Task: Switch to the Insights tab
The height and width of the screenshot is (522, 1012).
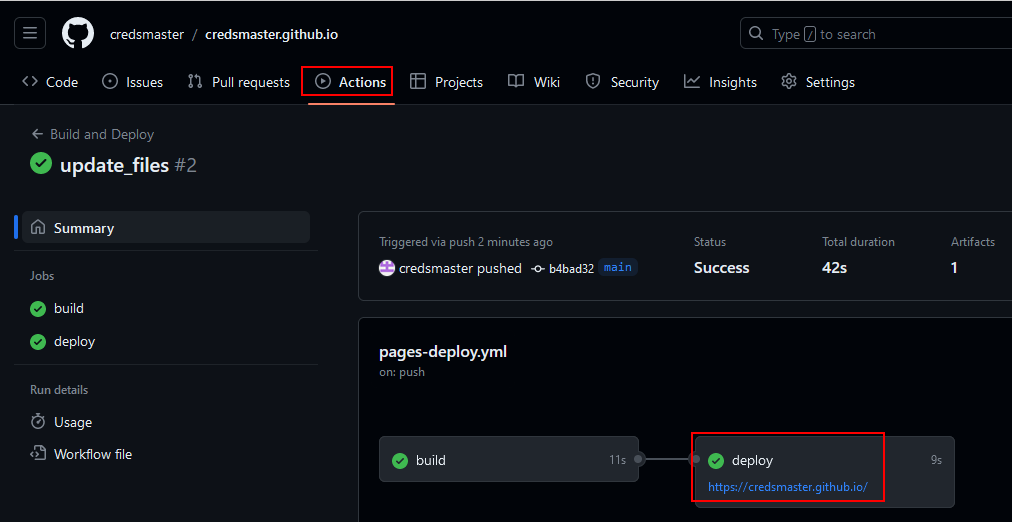Action: [720, 82]
